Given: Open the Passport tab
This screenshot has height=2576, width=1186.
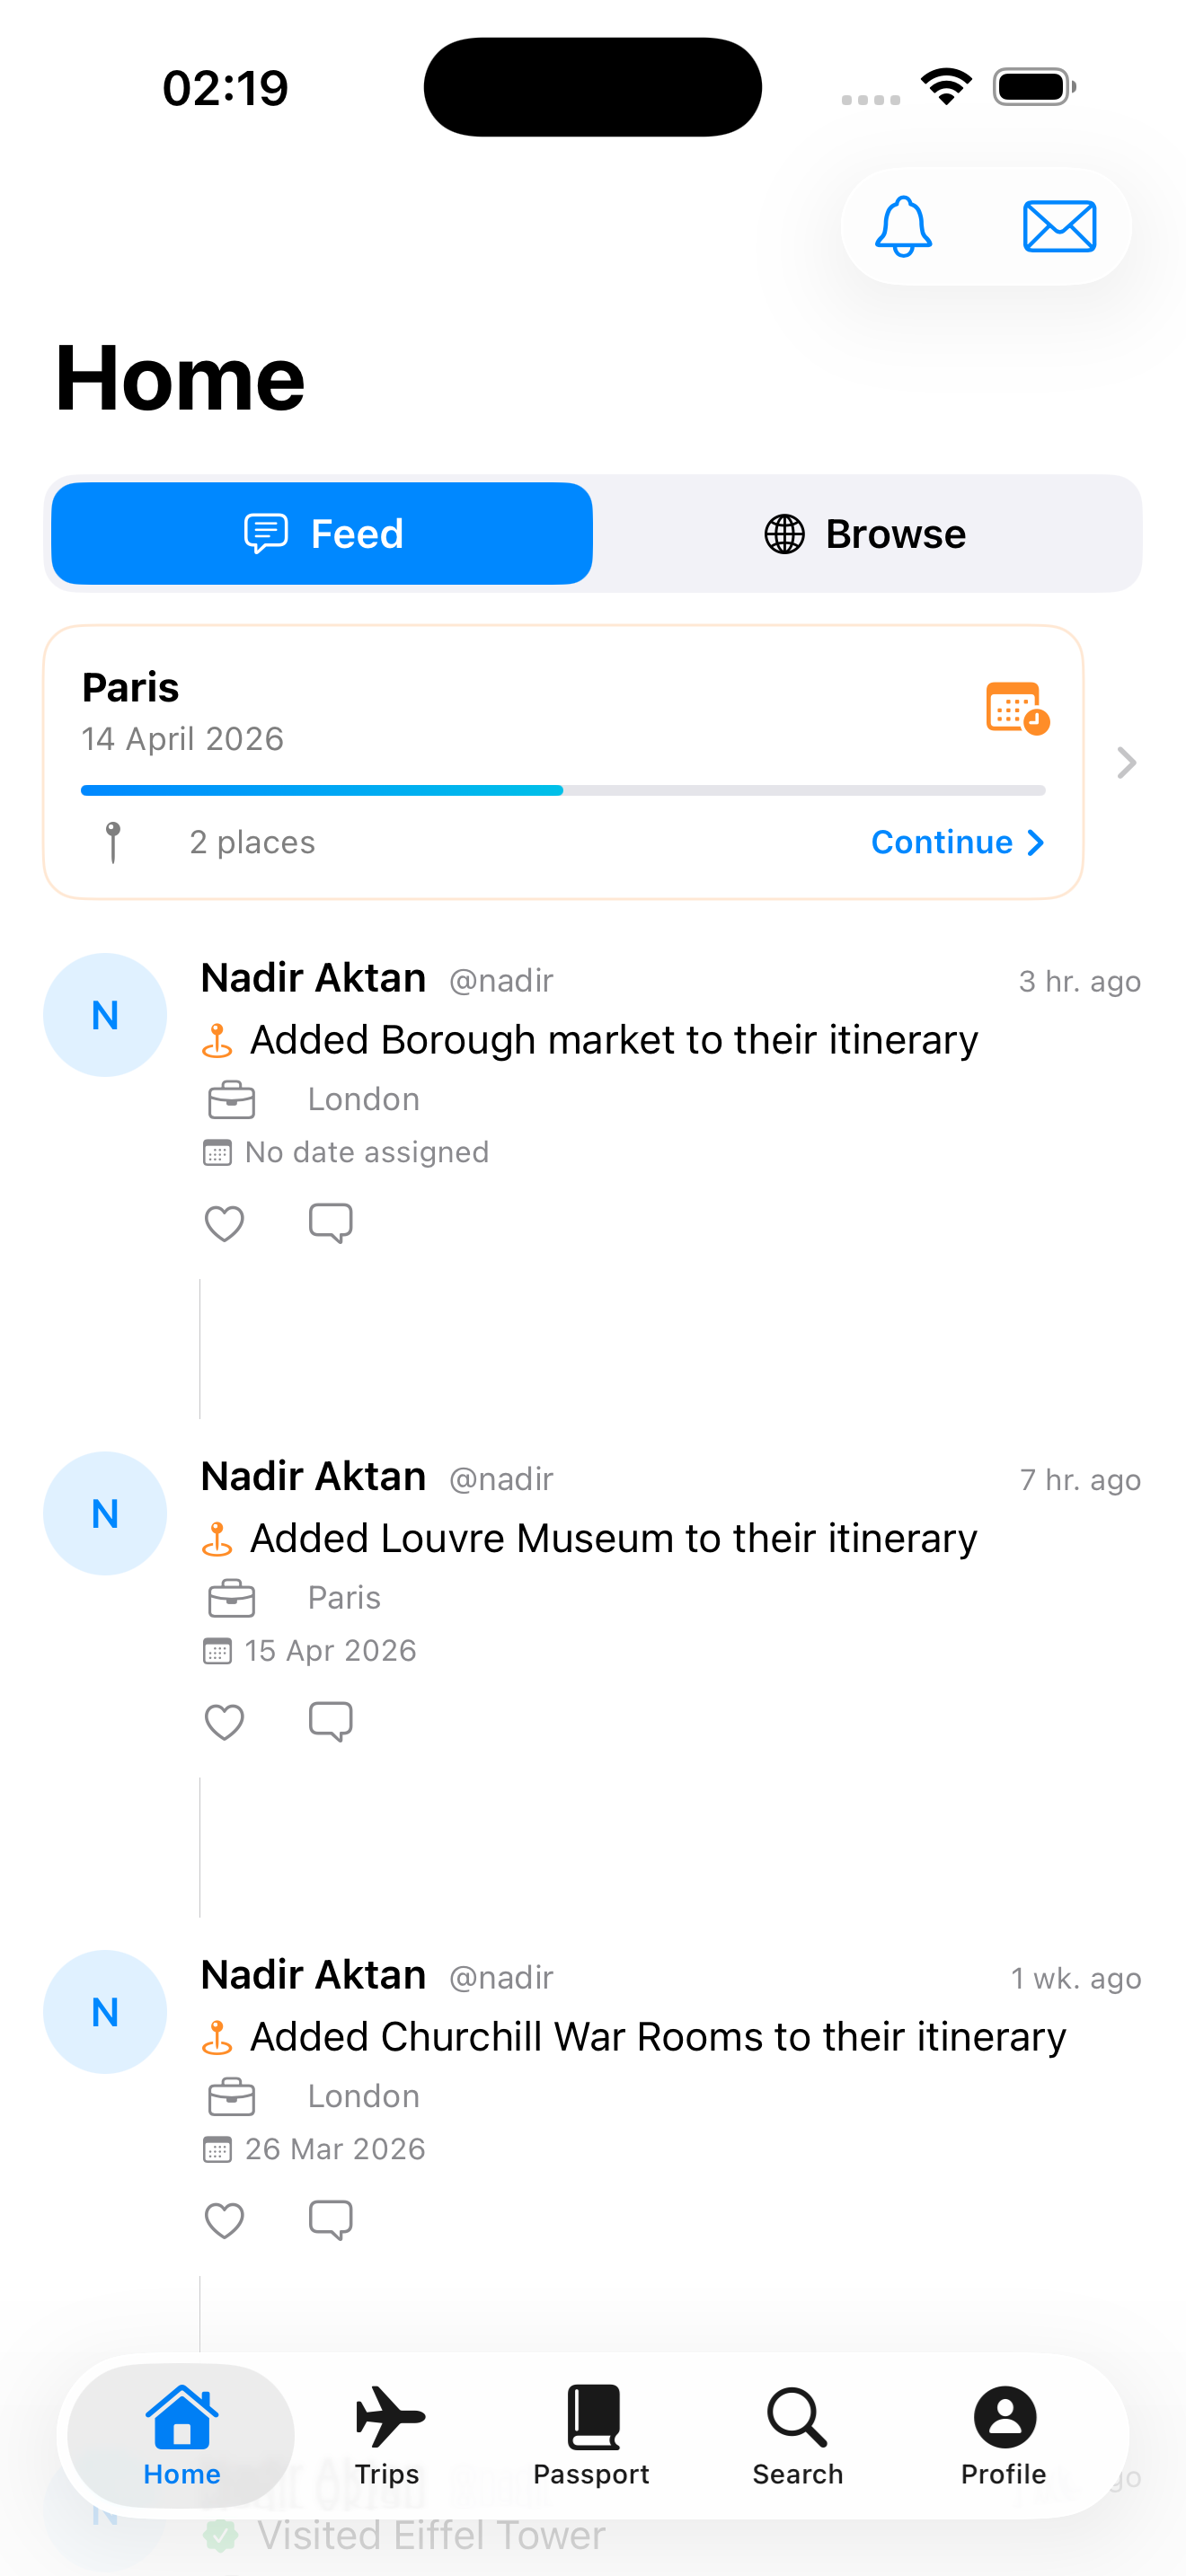Looking at the screenshot, I should coord(592,2434).
